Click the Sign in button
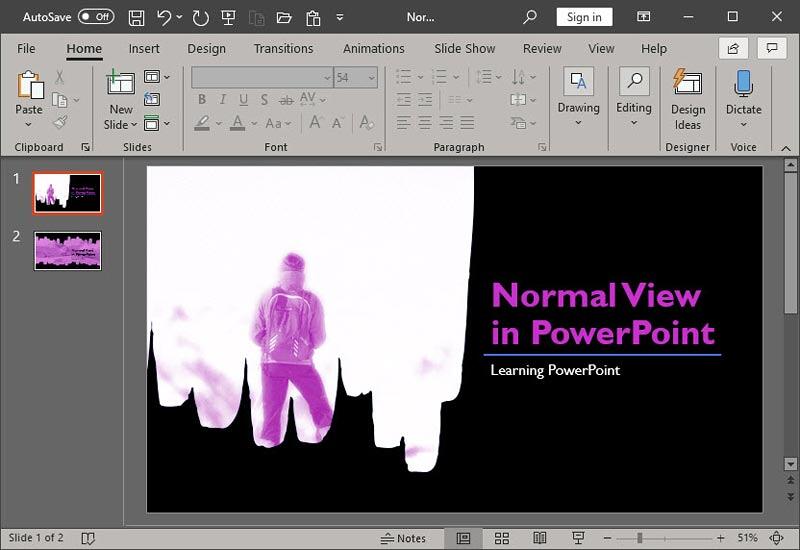This screenshot has height=550, width=800. tap(584, 17)
